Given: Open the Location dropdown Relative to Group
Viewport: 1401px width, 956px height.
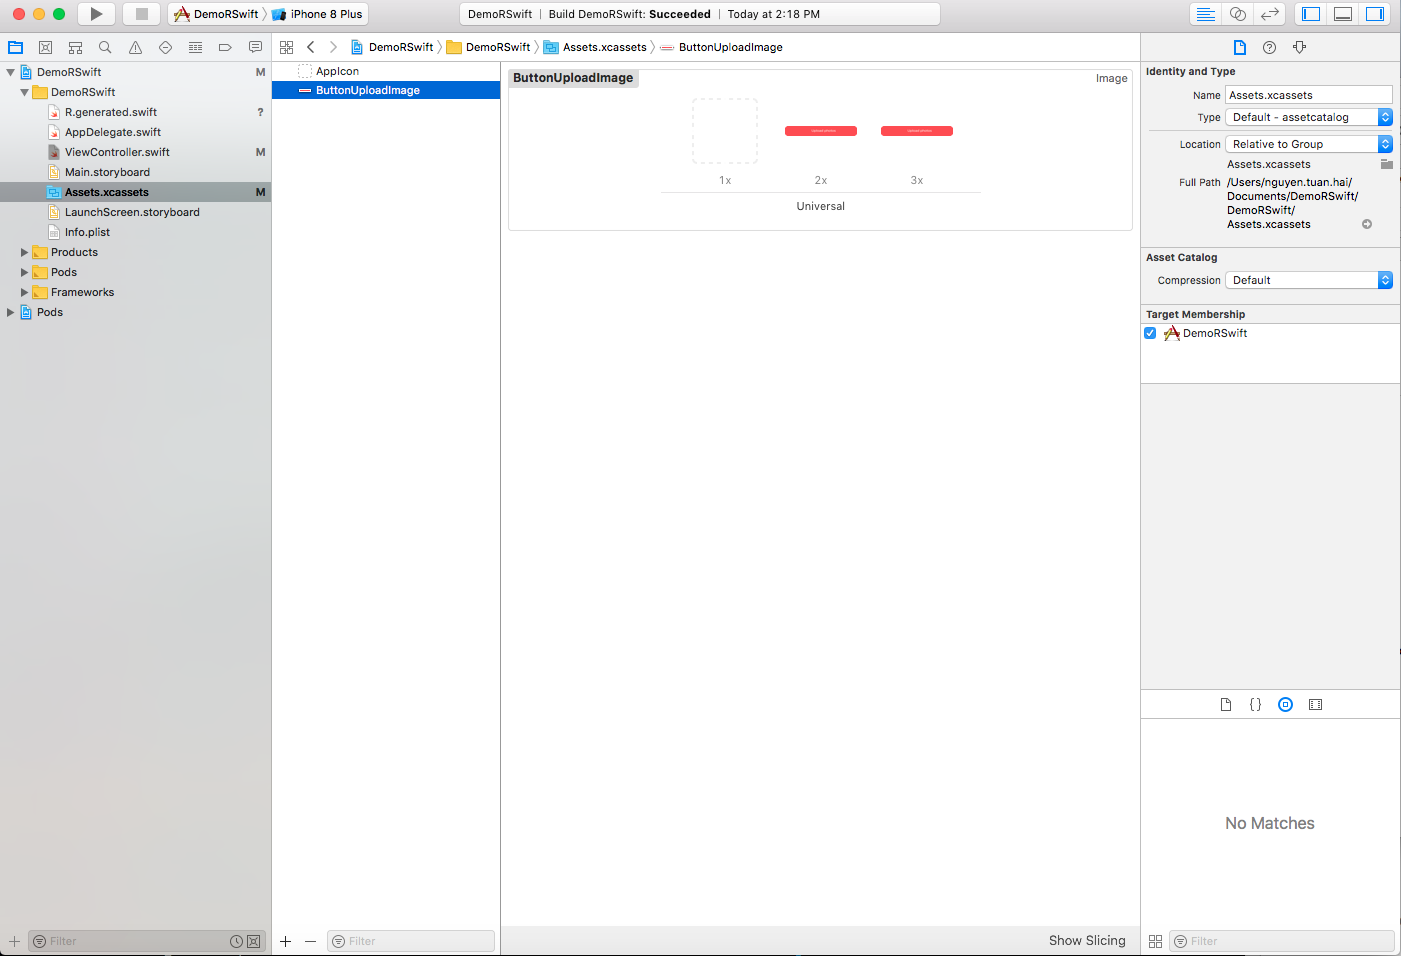Looking at the screenshot, I should pos(1309,144).
